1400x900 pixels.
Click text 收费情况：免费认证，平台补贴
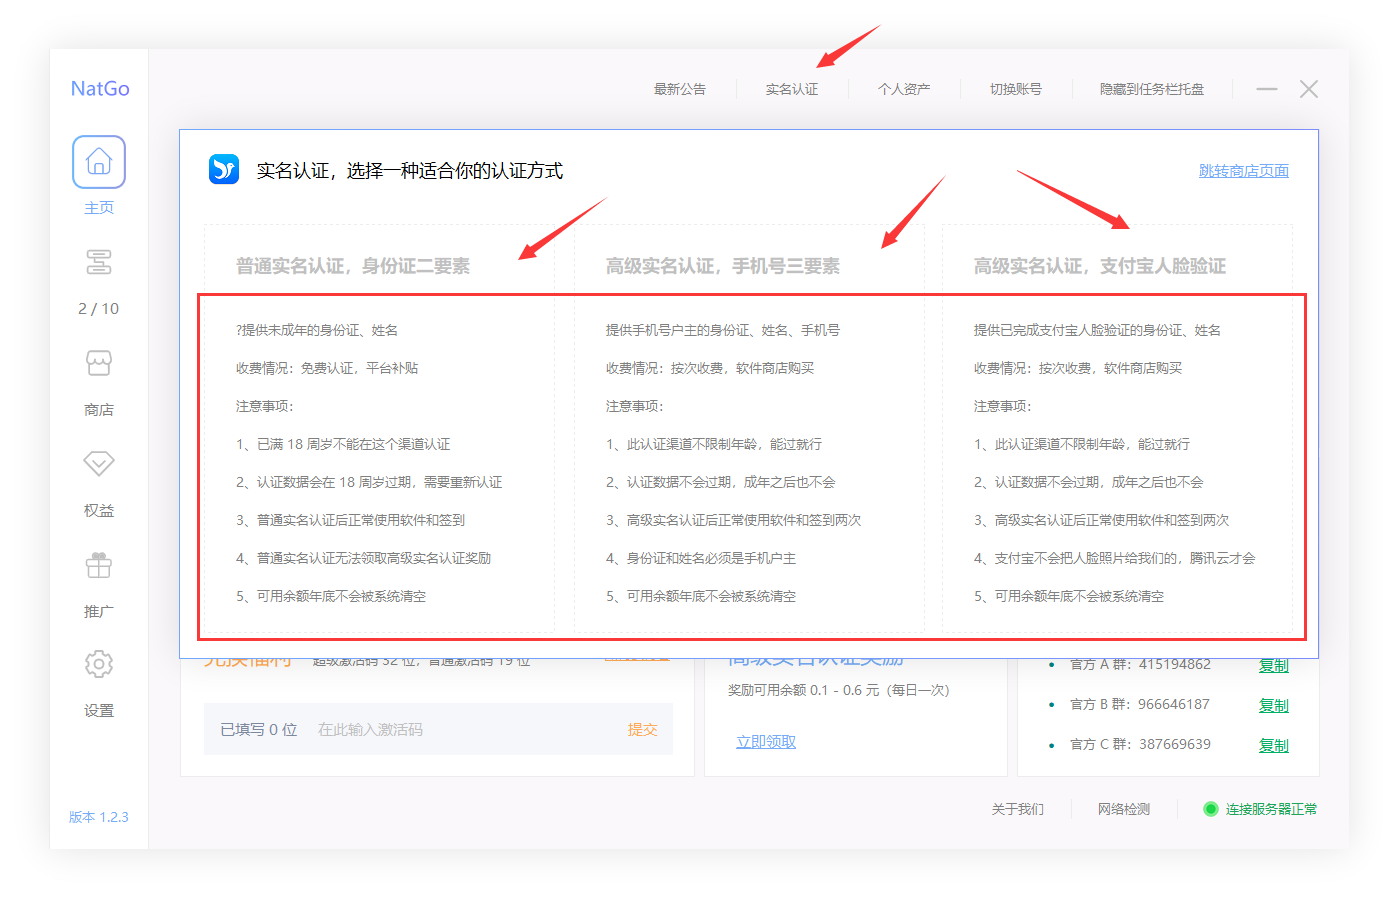327,368
